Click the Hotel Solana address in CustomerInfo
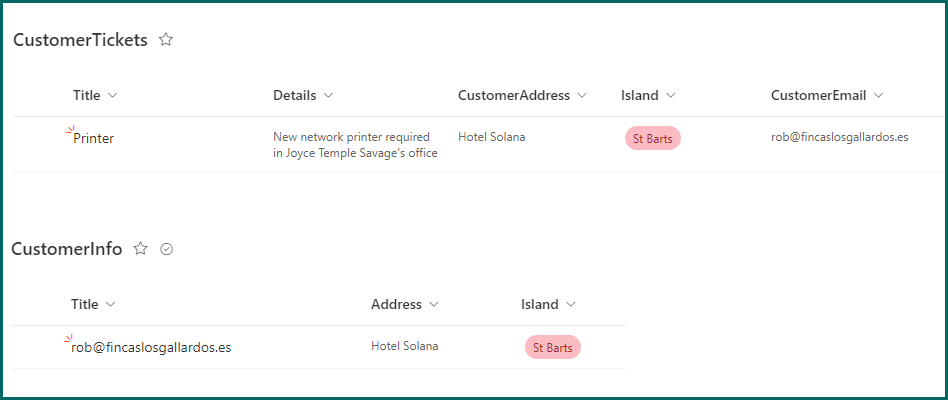 [404, 347]
